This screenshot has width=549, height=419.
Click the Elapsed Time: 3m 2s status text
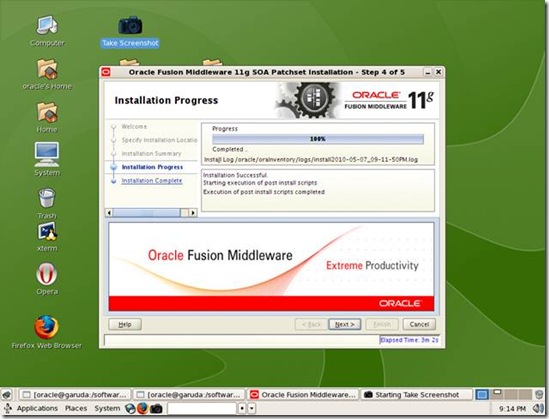(x=409, y=340)
